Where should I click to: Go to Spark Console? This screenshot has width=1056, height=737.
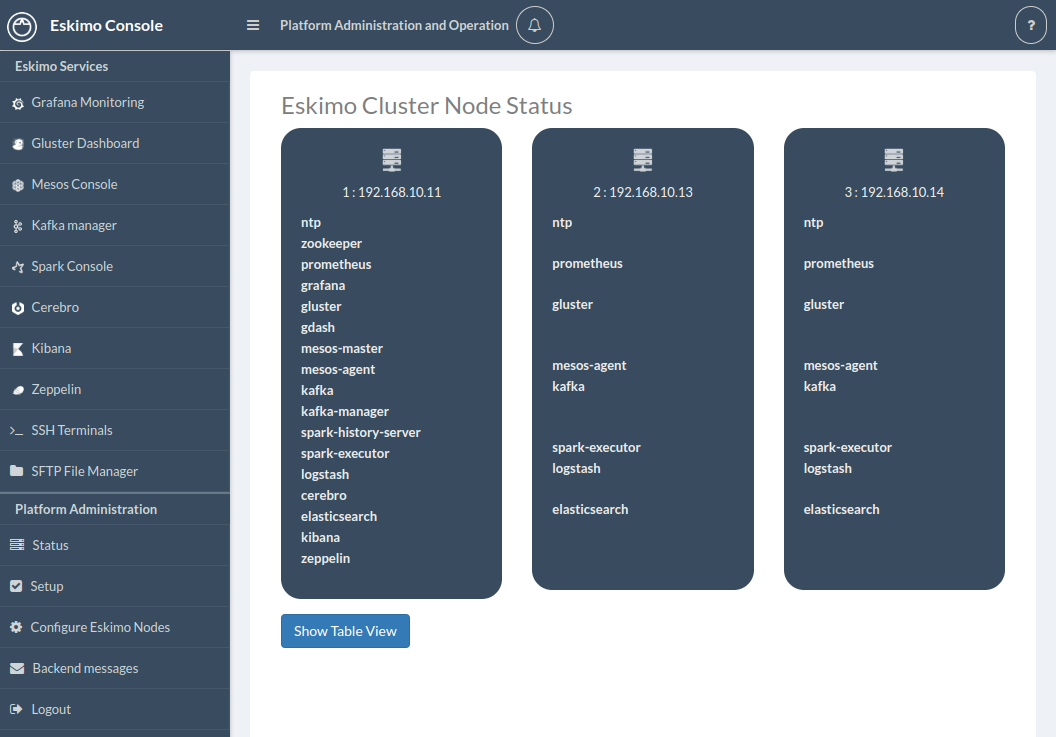pos(72,266)
